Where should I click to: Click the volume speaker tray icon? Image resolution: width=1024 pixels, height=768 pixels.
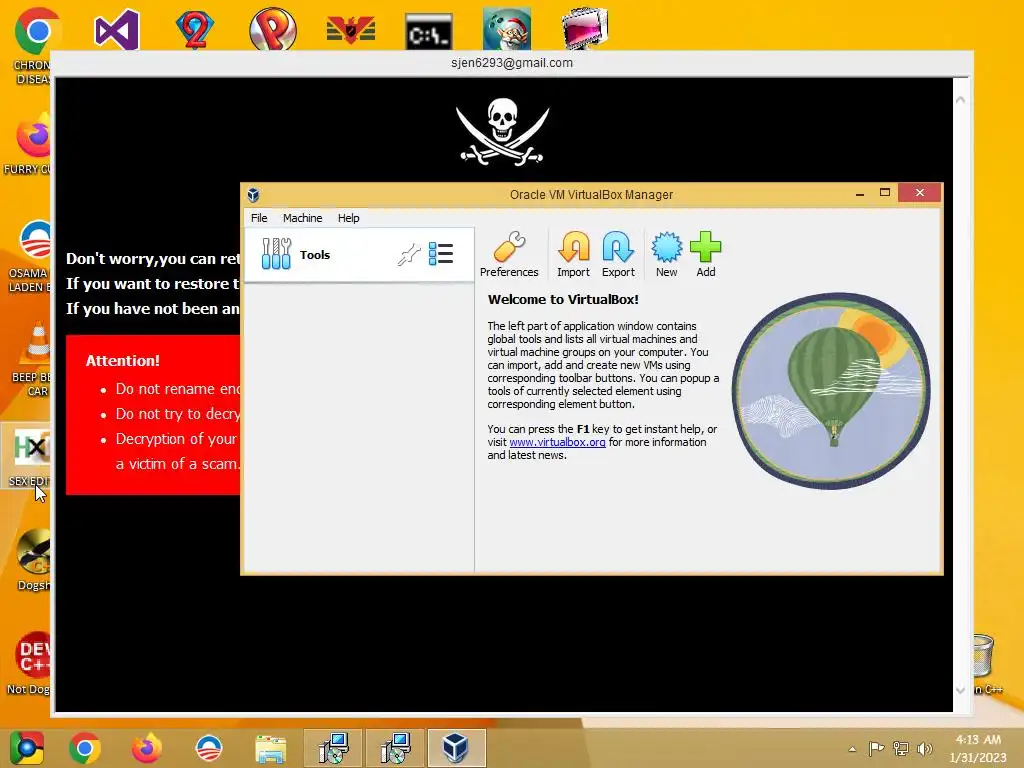(924, 748)
